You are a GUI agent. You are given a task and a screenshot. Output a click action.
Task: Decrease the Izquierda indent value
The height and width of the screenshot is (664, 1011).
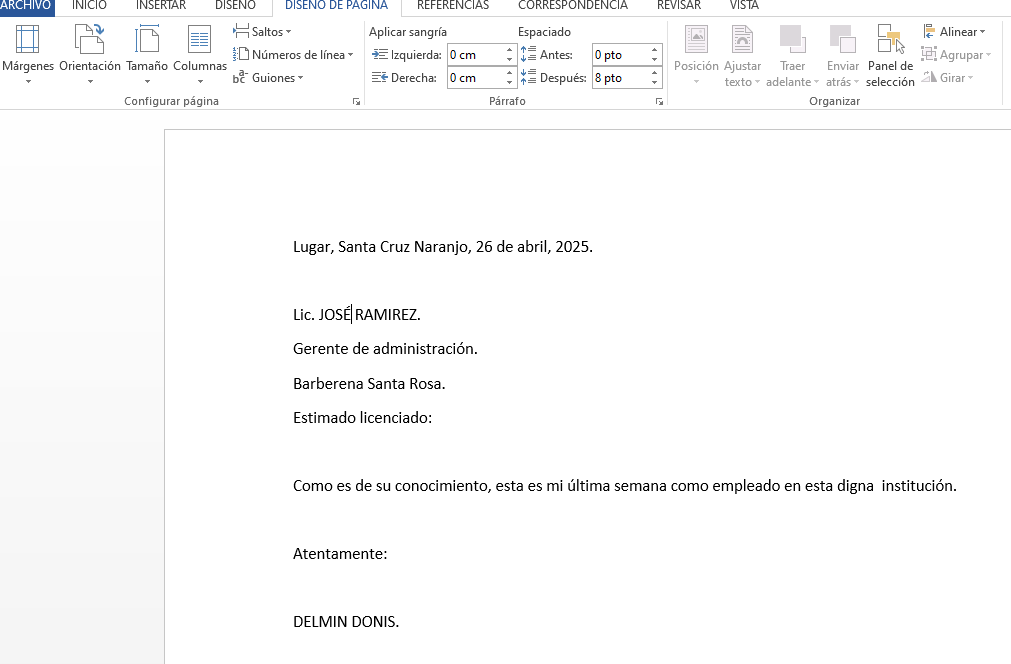click(509, 59)
